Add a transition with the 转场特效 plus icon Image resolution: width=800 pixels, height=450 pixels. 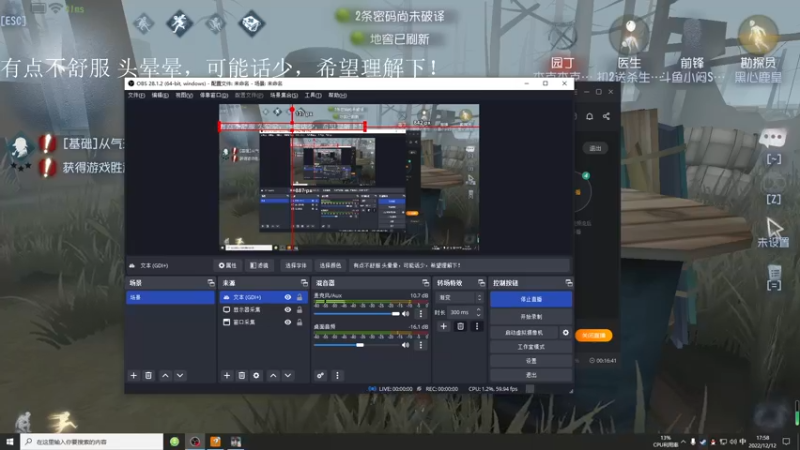[443, 327]
